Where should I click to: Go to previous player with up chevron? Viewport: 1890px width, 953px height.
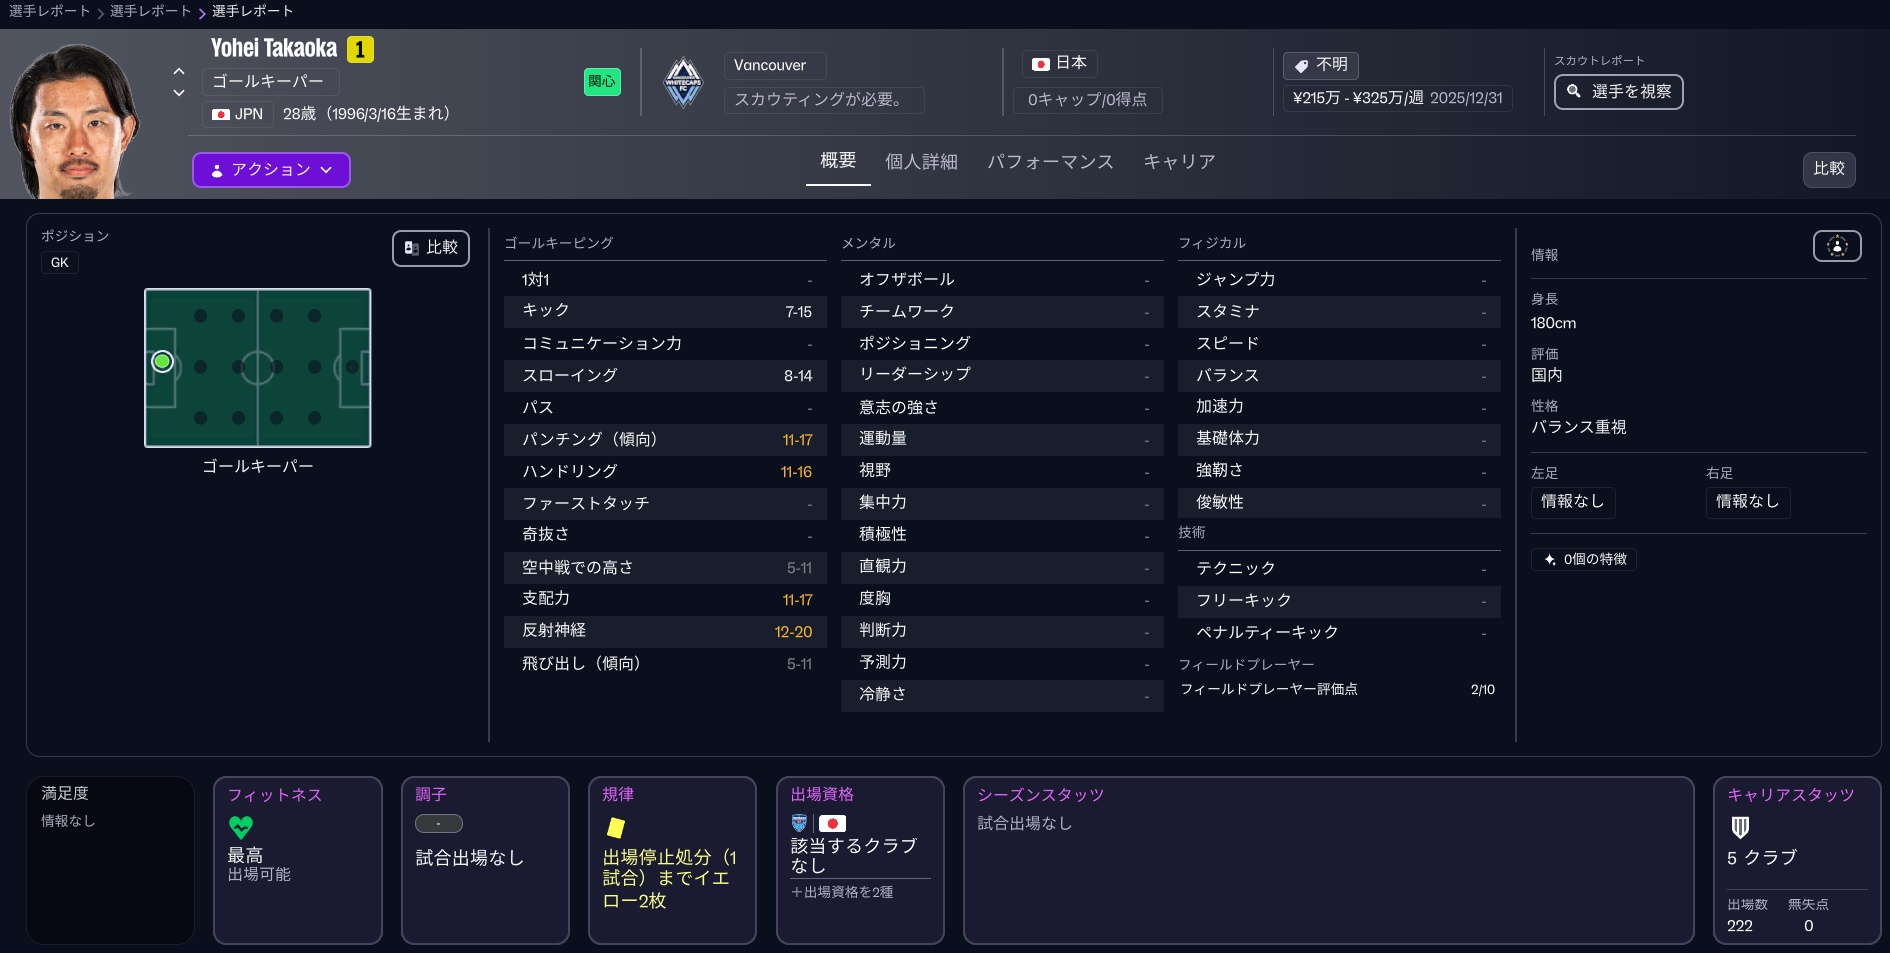[179, 71]
